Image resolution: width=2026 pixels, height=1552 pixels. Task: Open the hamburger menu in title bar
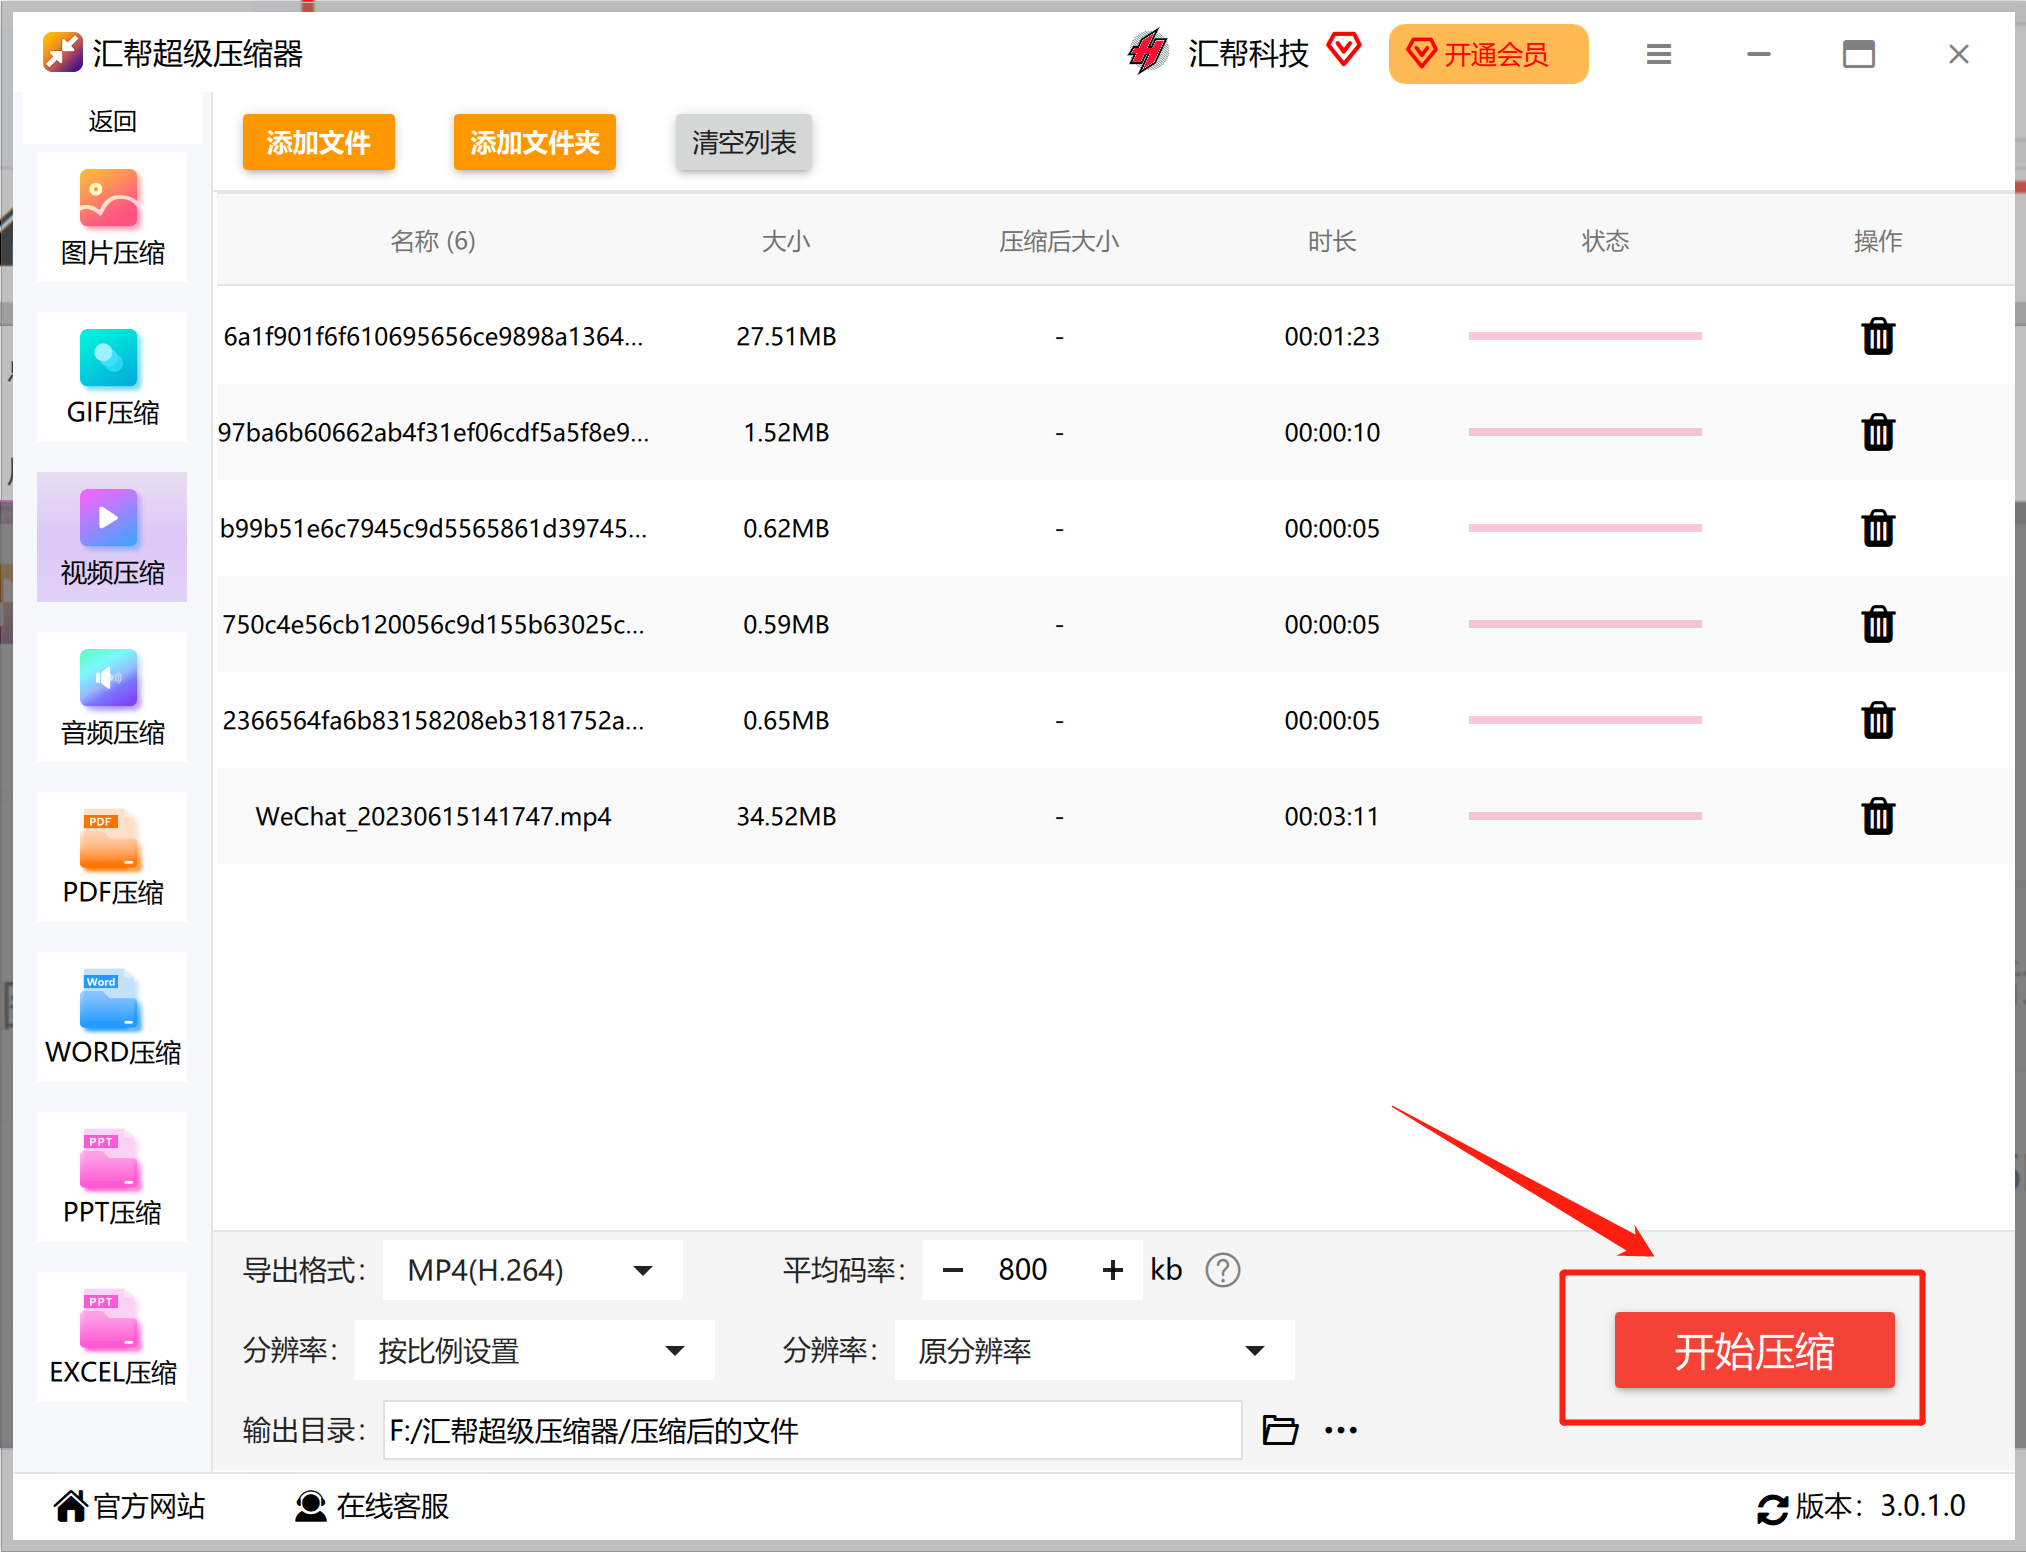coord(1659,54)
